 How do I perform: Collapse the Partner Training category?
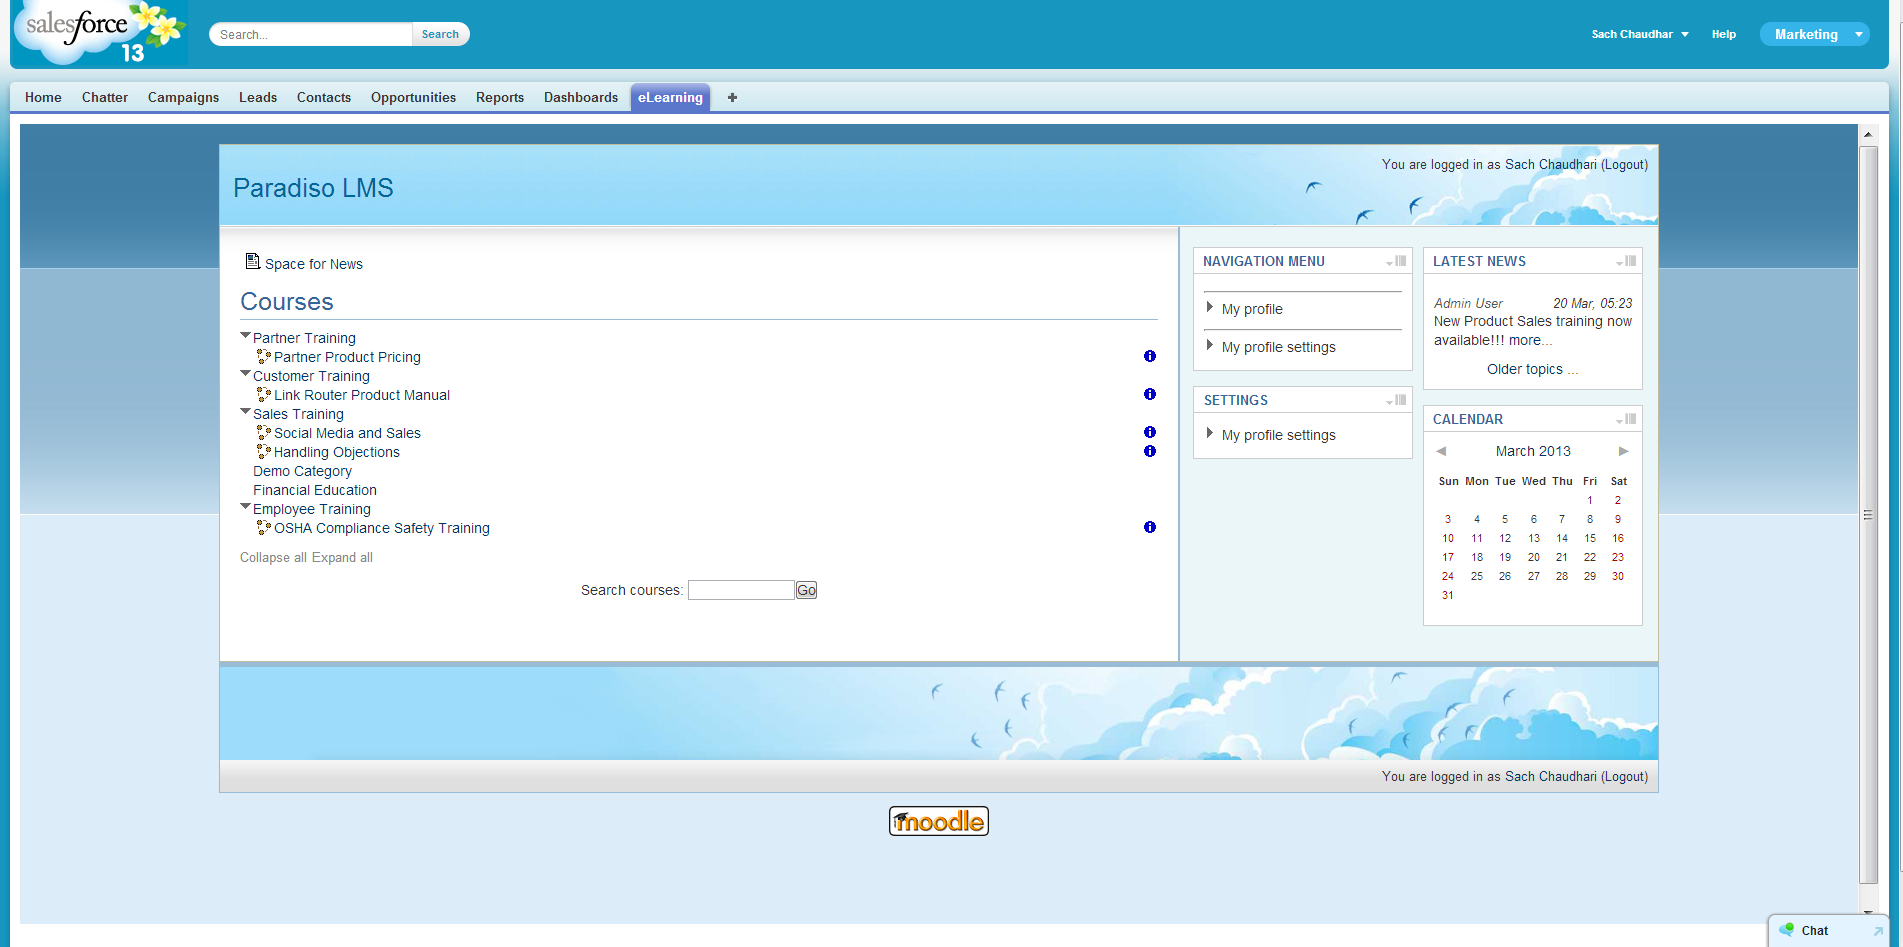pyautogui.click(x=245, y=337)
